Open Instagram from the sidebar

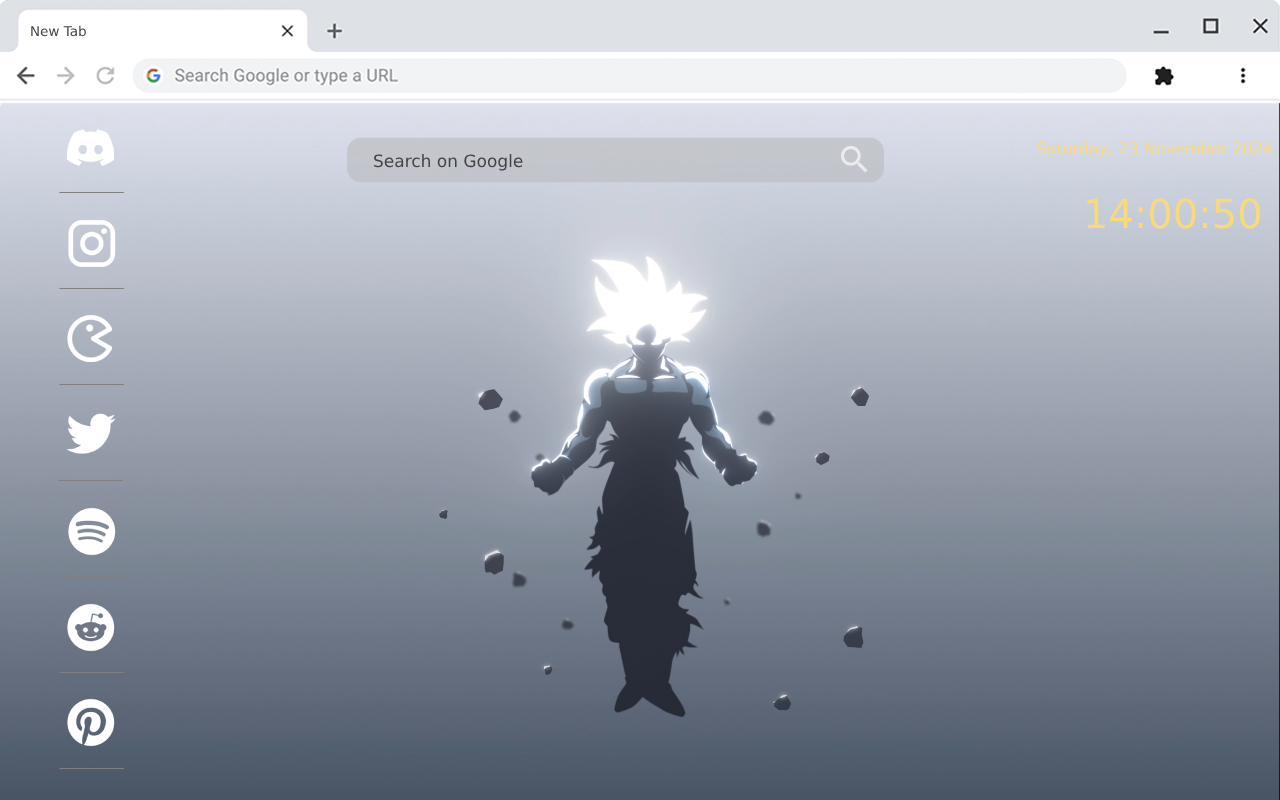click(x=91, y=243)
